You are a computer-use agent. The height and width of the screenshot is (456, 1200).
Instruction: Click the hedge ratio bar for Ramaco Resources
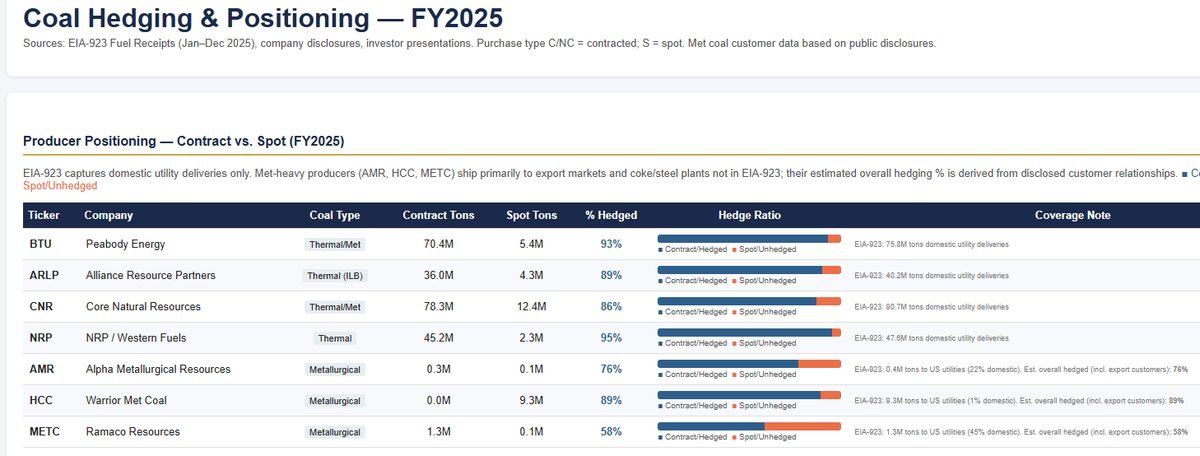tap(749, 426)
